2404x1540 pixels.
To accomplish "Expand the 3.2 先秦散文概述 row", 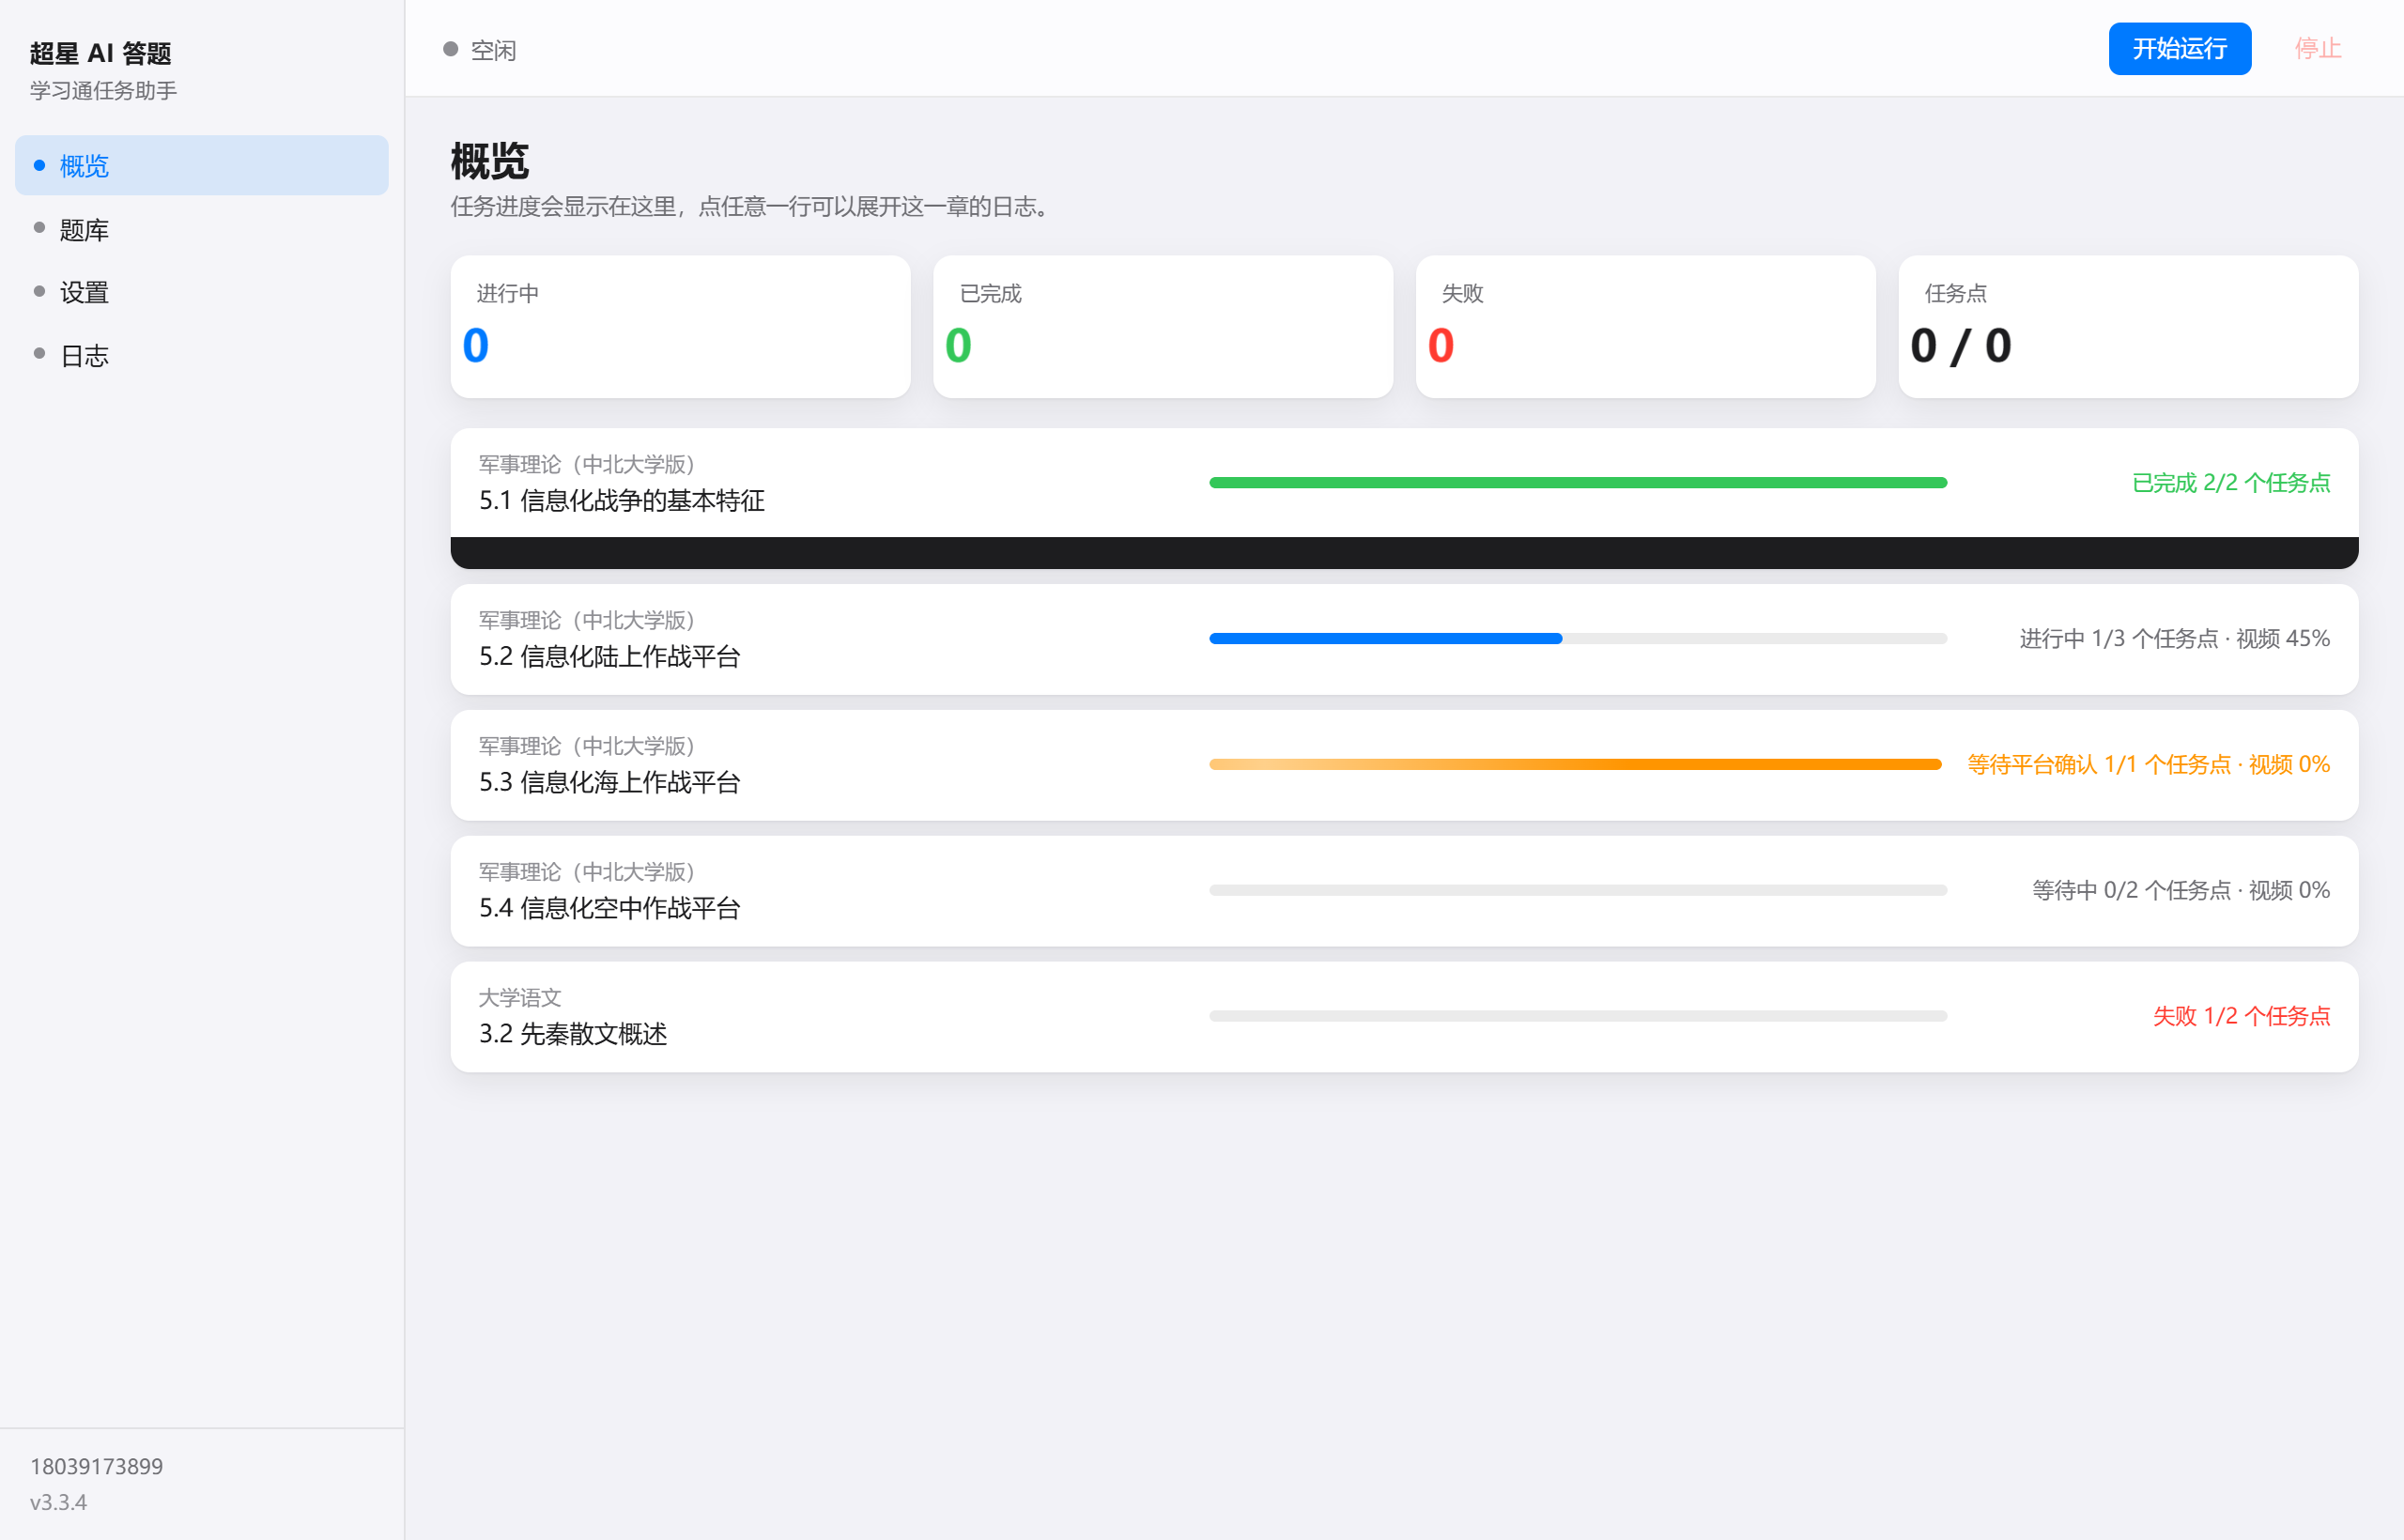I will point(1404,1017).
